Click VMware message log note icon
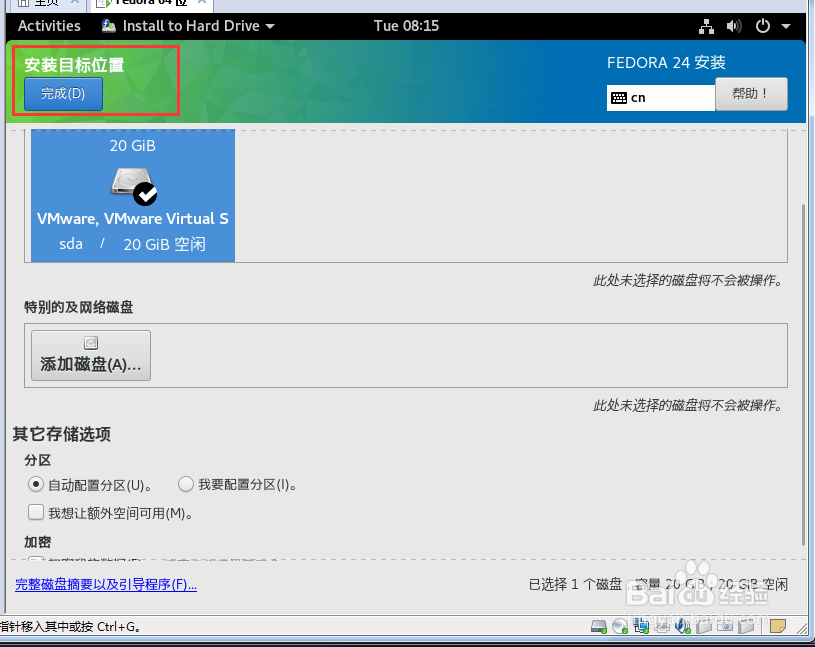This screenshot has height=647, width=815. click(778, 626)
